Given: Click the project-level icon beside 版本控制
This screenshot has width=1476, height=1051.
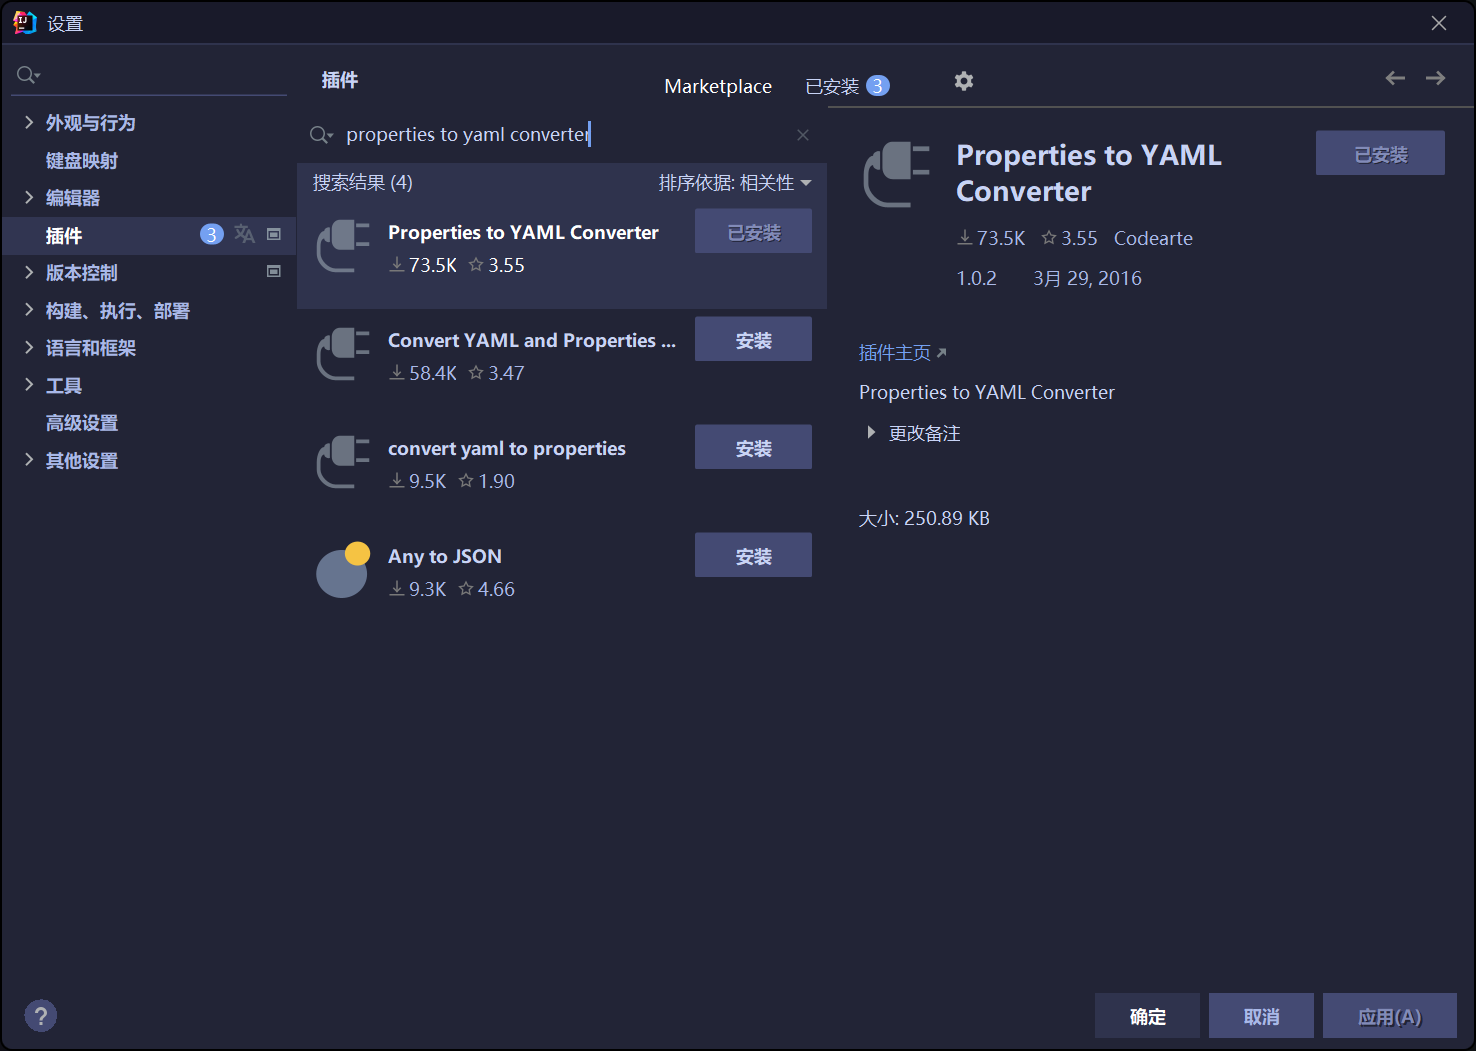Looking at the screenshot, I should pyautogui.click(x=273, y=271).
